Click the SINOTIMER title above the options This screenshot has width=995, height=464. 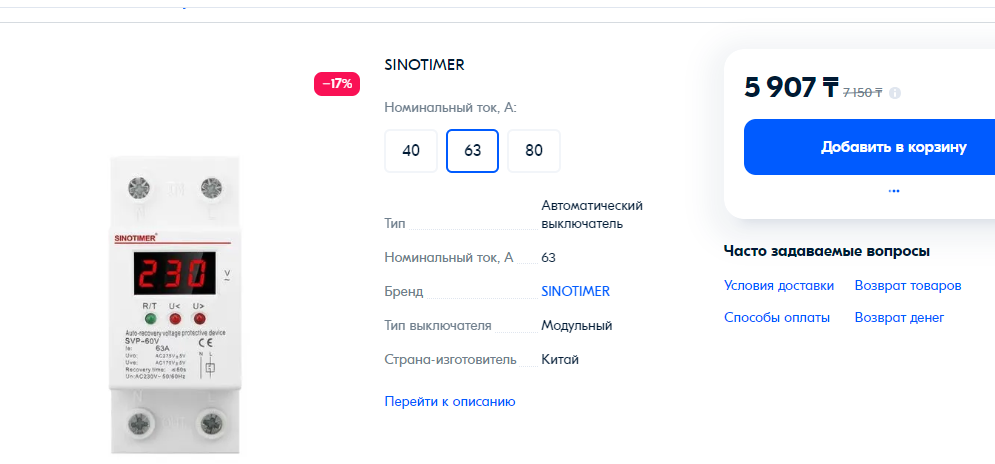point(425,65)
